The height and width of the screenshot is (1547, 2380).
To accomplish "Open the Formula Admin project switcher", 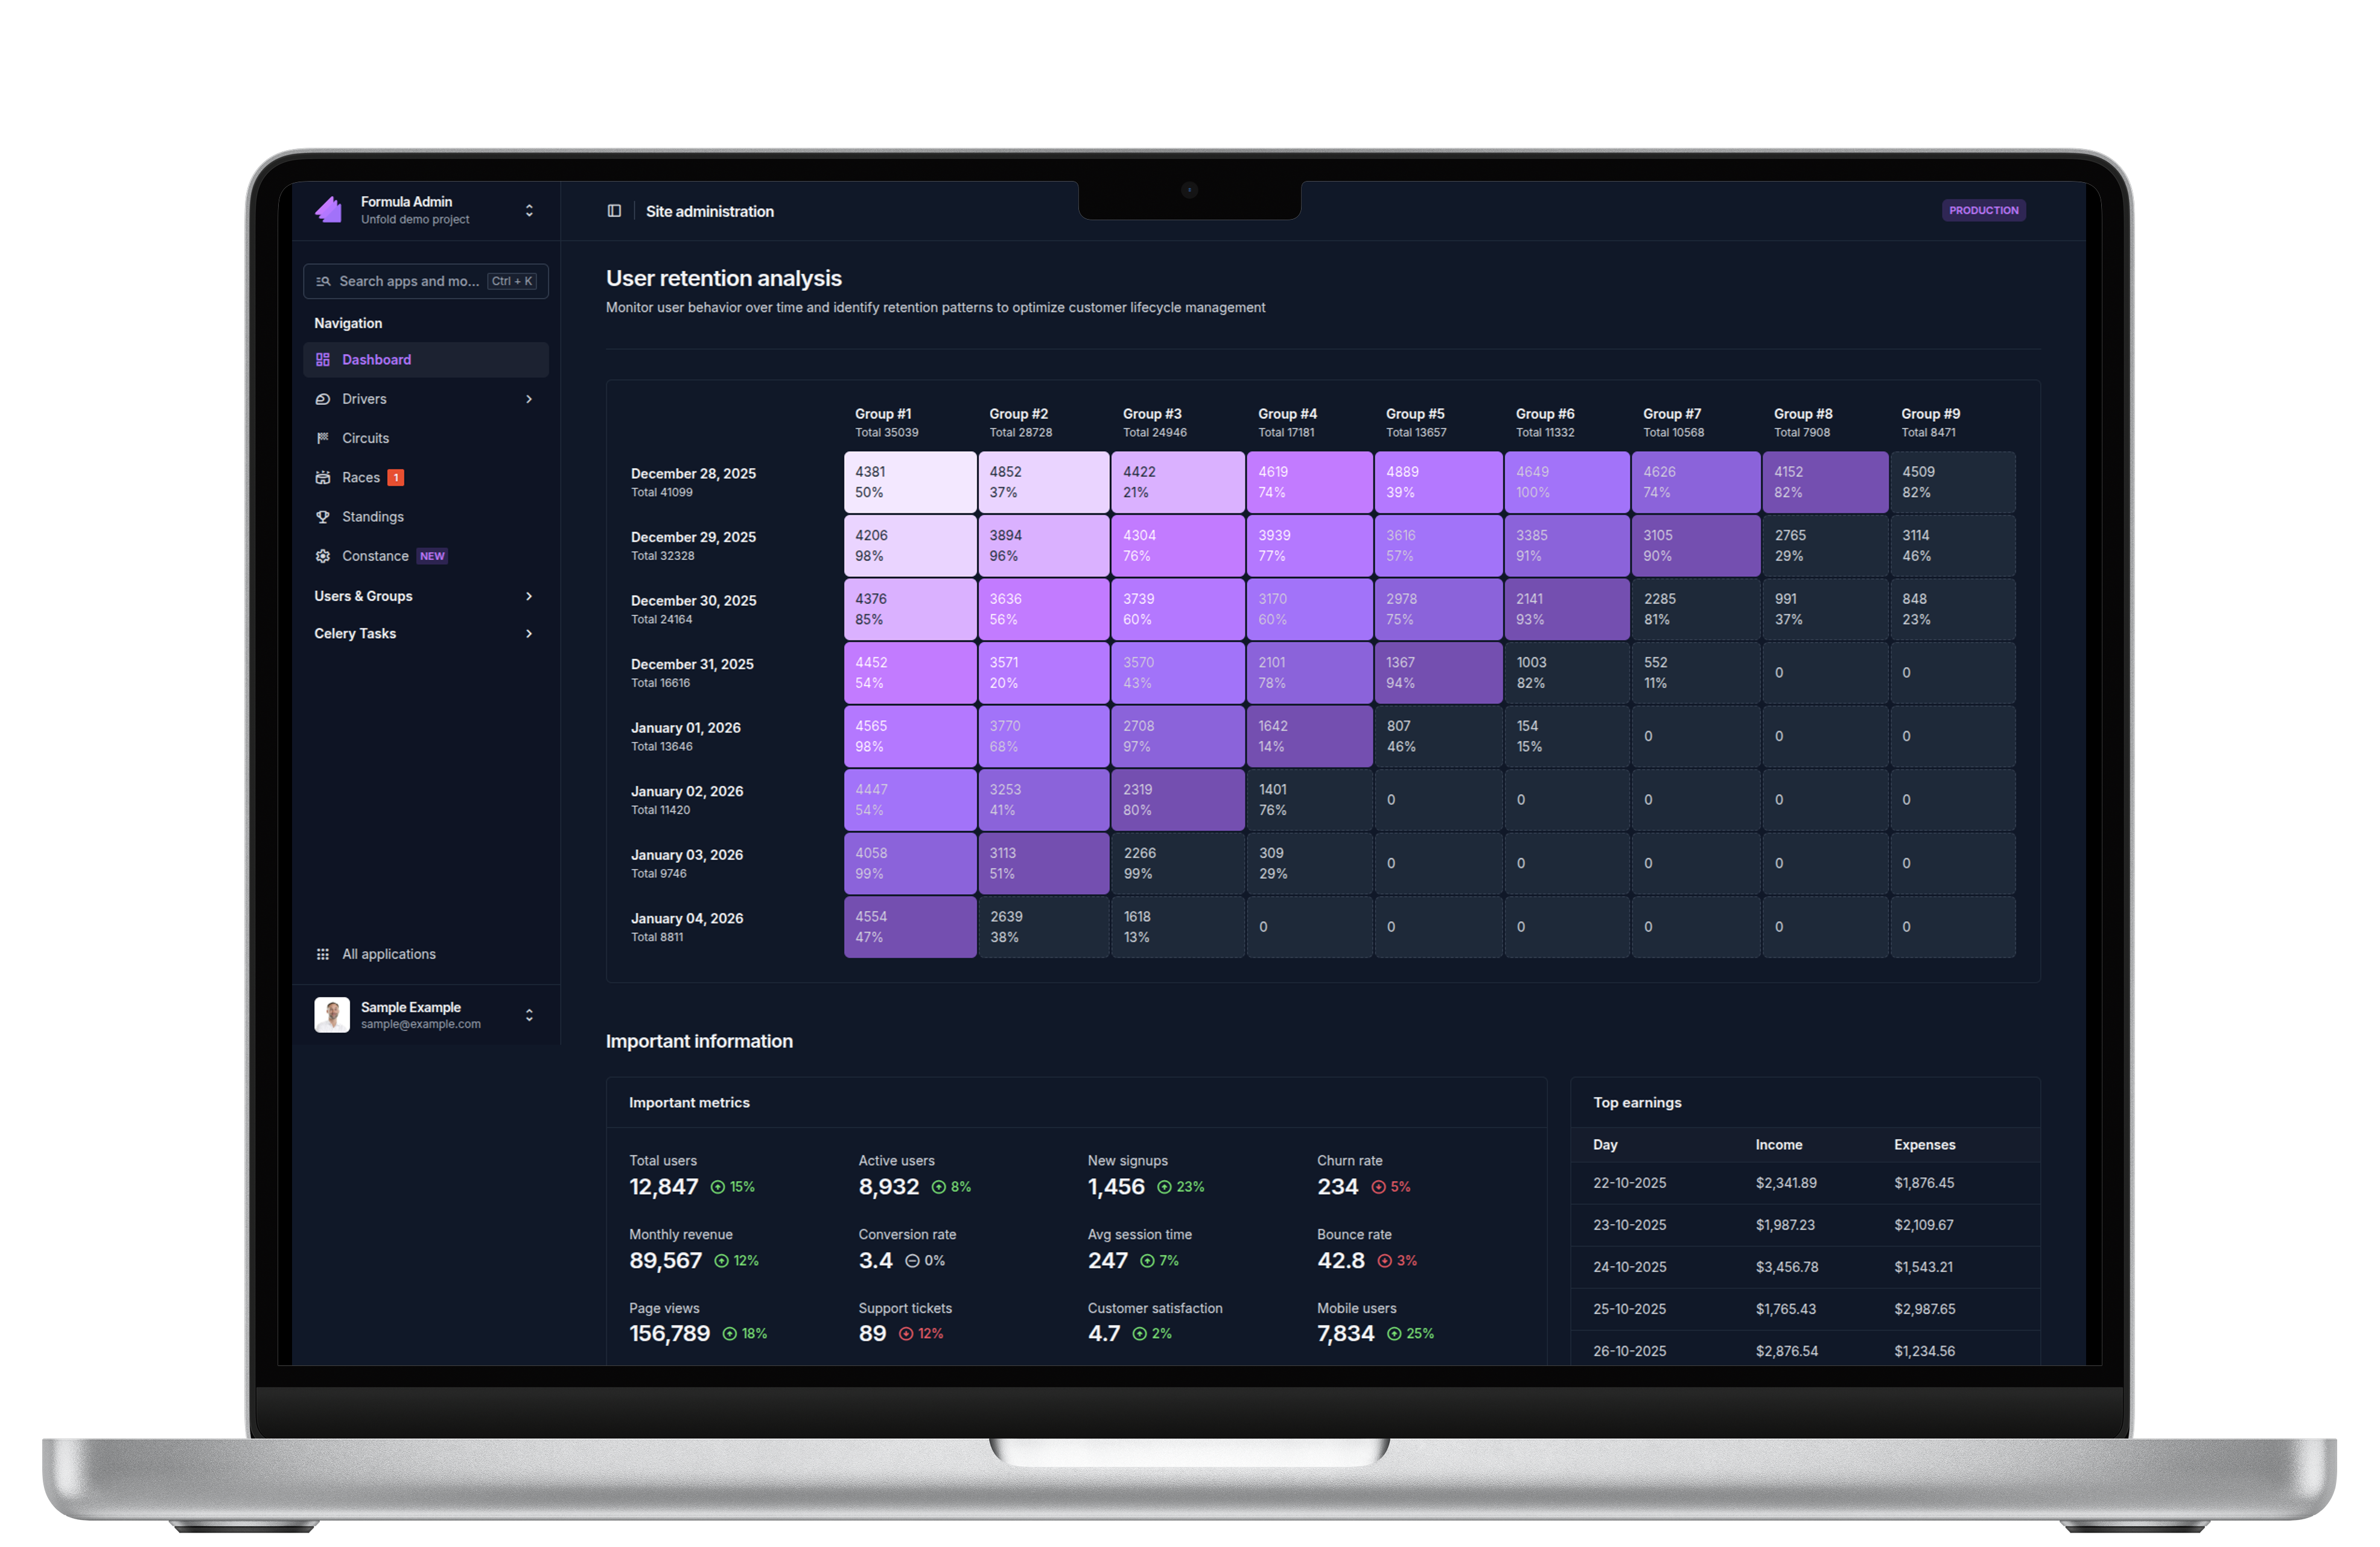I will click(x=529, y=210).
